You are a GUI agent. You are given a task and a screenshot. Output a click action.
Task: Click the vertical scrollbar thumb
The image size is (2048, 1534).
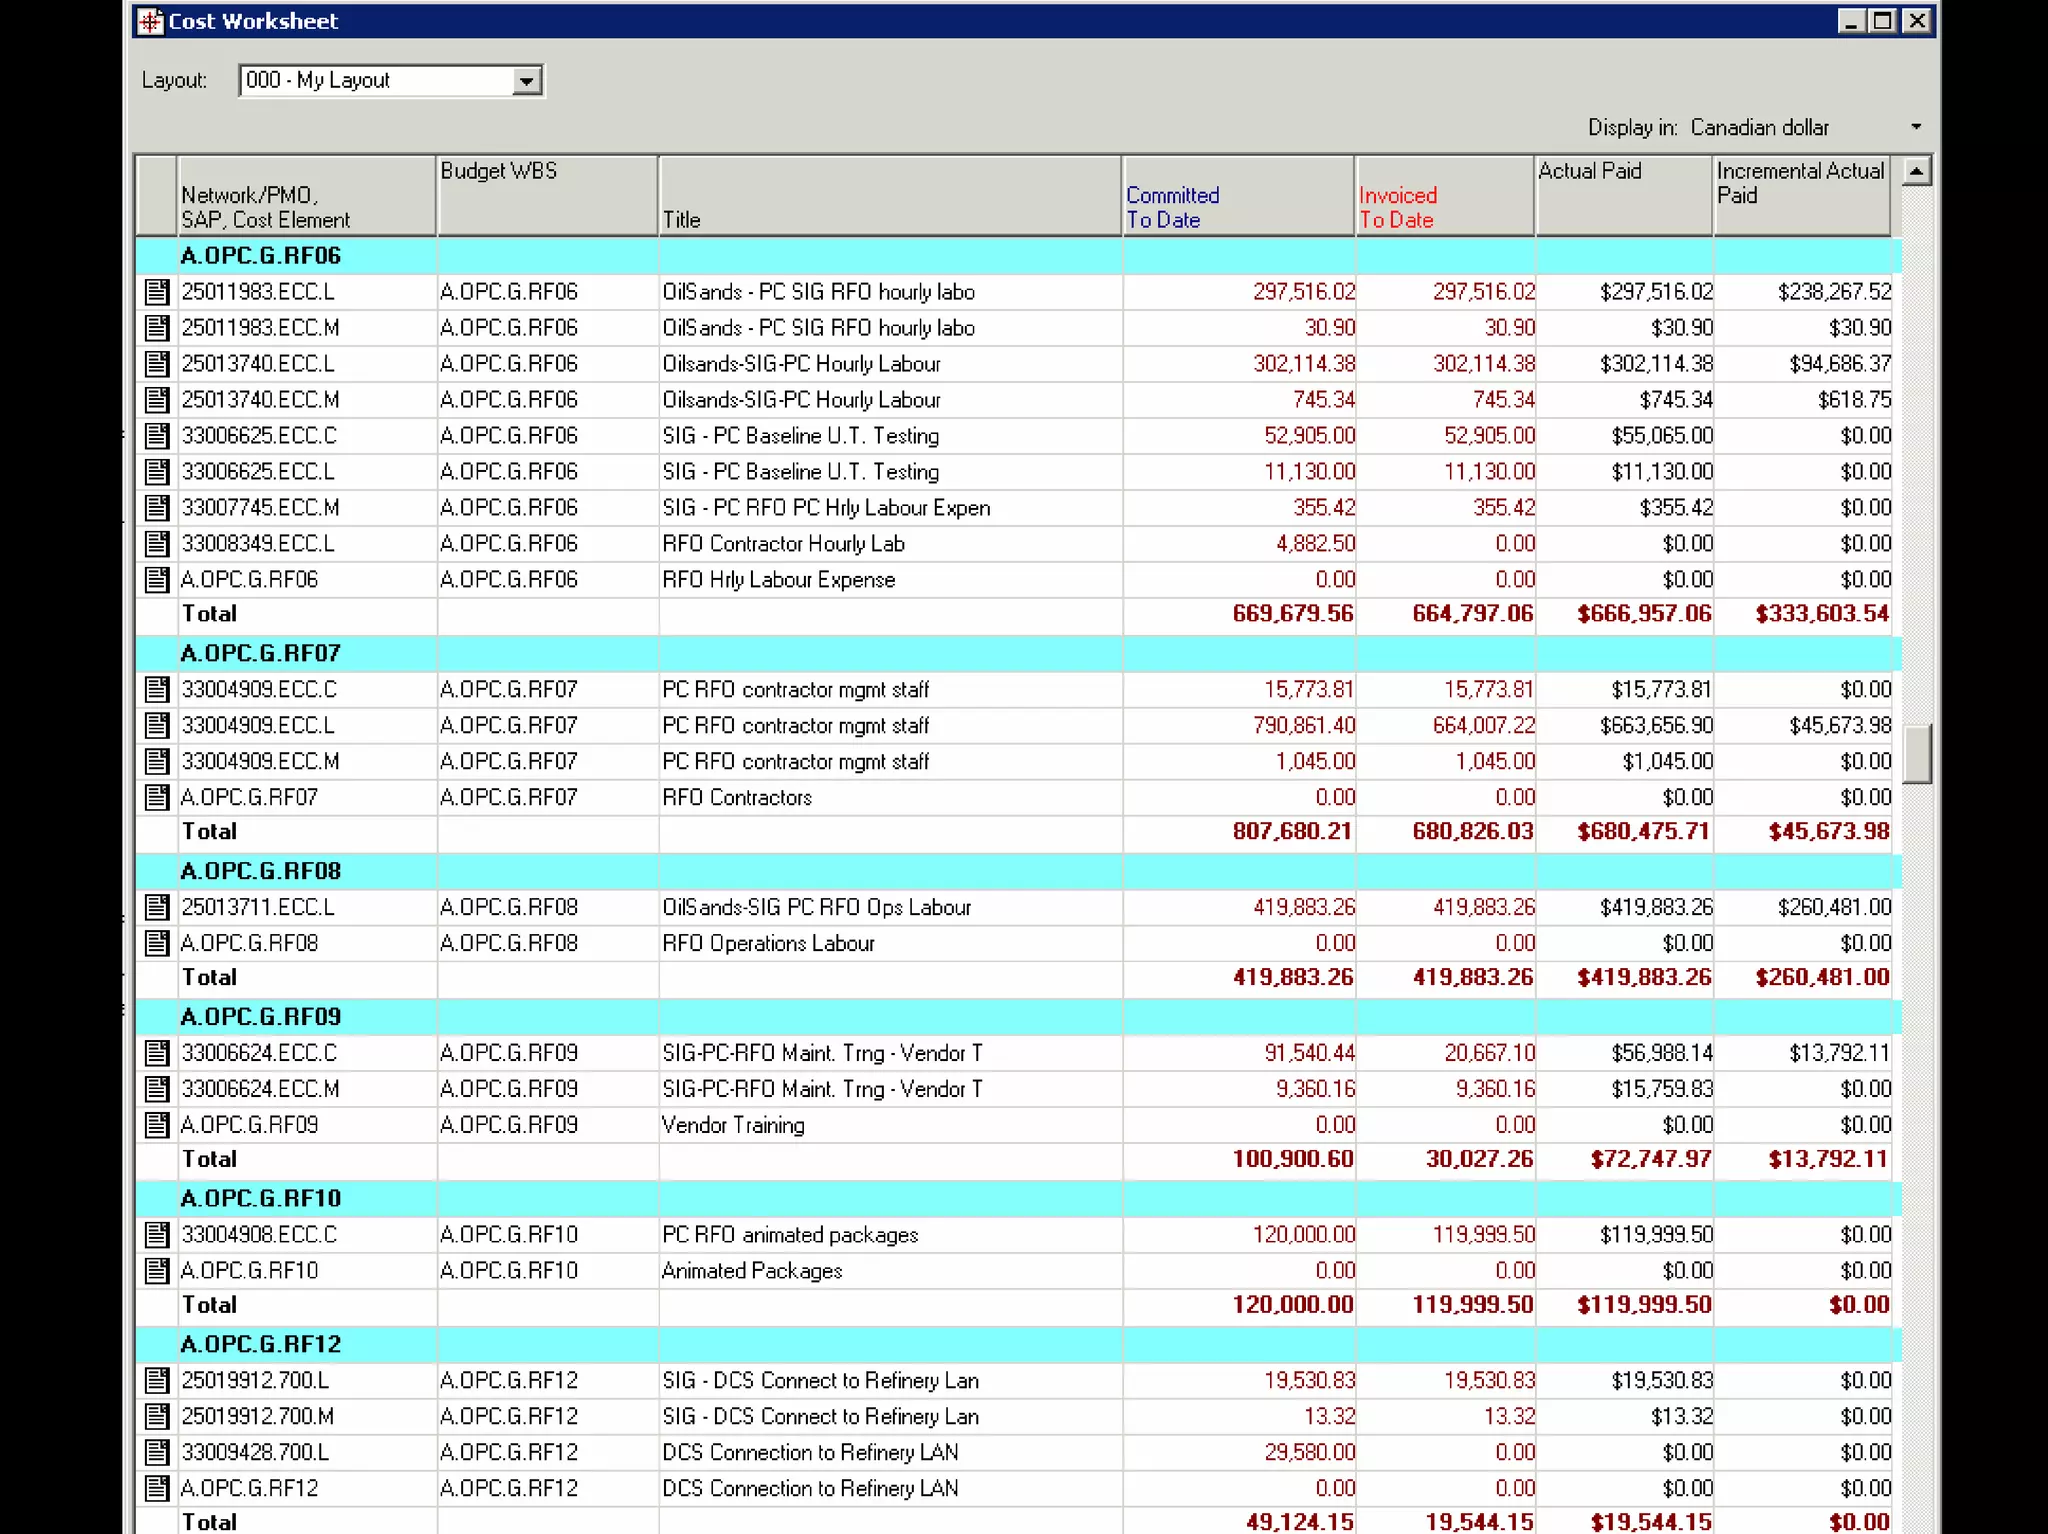[1916, 754]
